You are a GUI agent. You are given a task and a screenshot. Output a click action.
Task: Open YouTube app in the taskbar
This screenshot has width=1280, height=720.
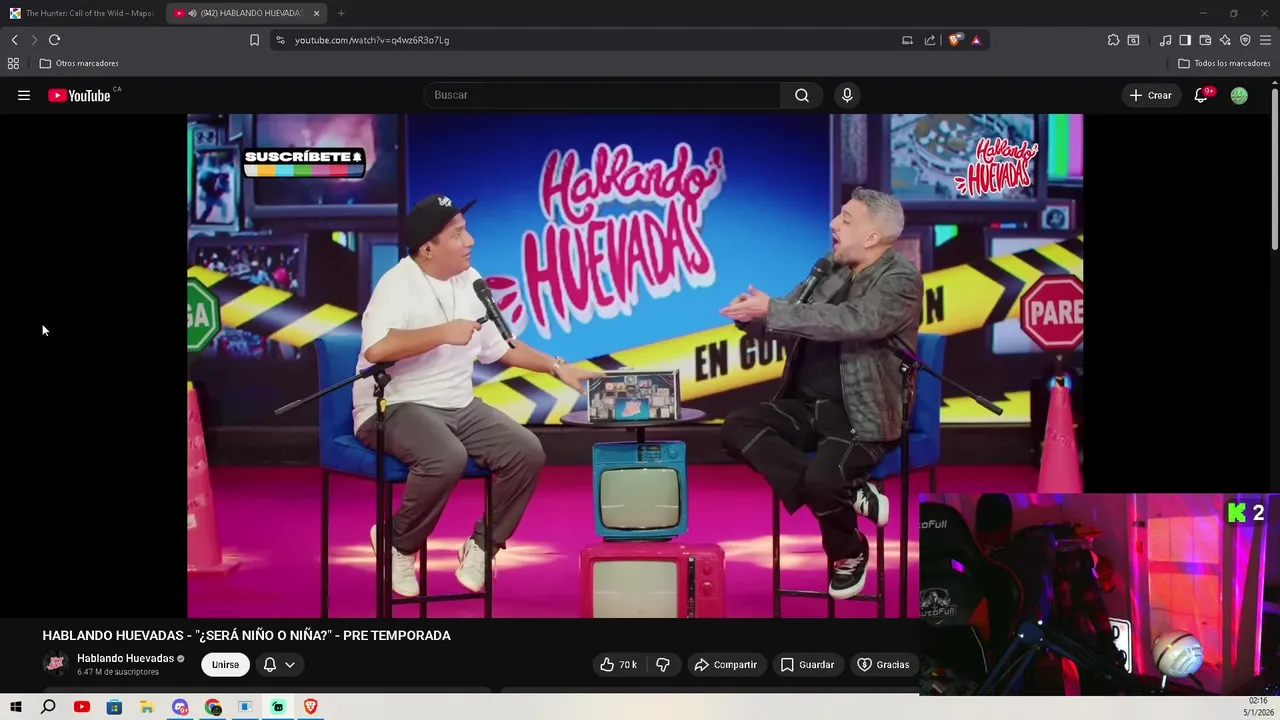point(82,707)
